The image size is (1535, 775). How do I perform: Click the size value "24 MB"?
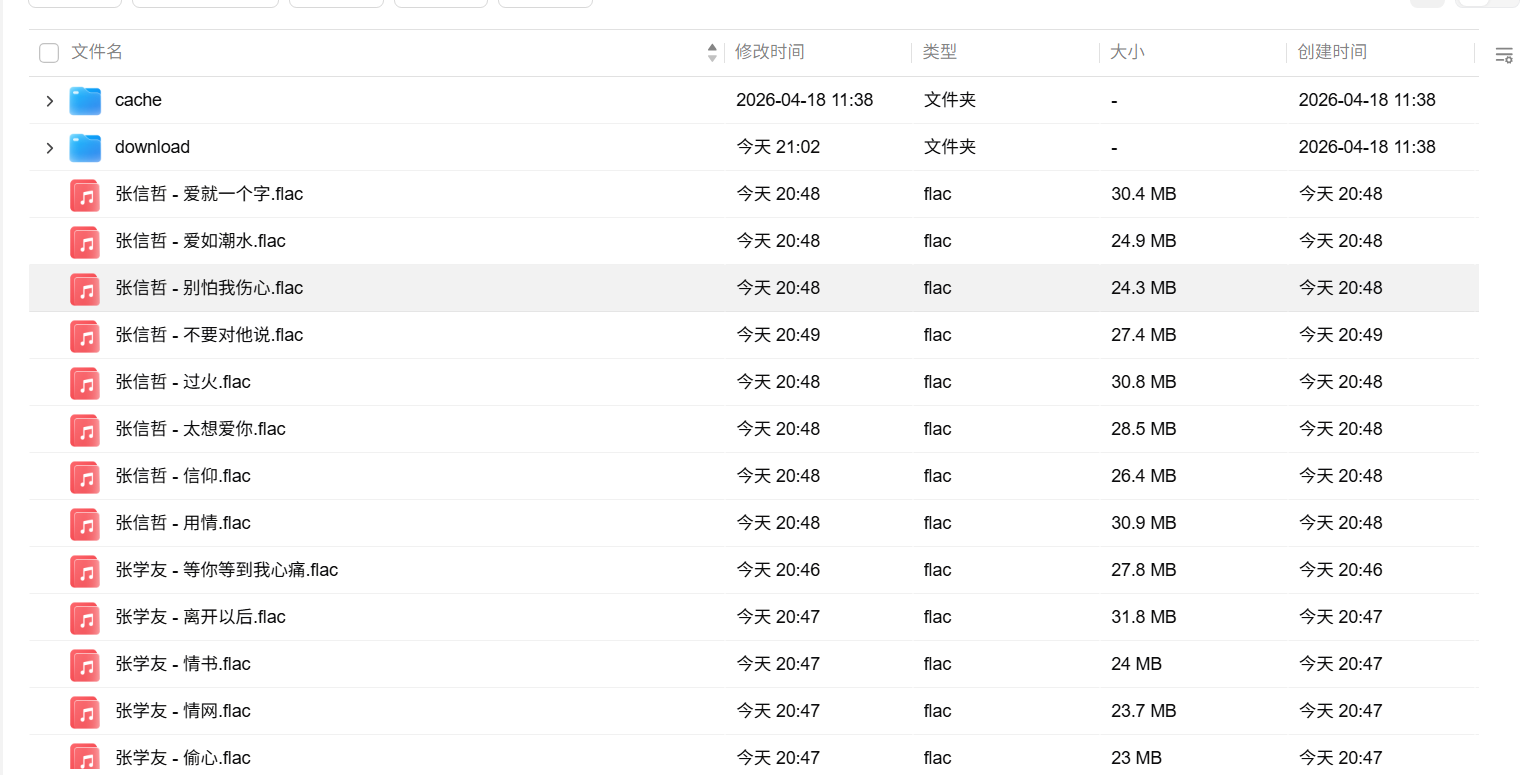pyautogui.click(x=1136, y=664)
